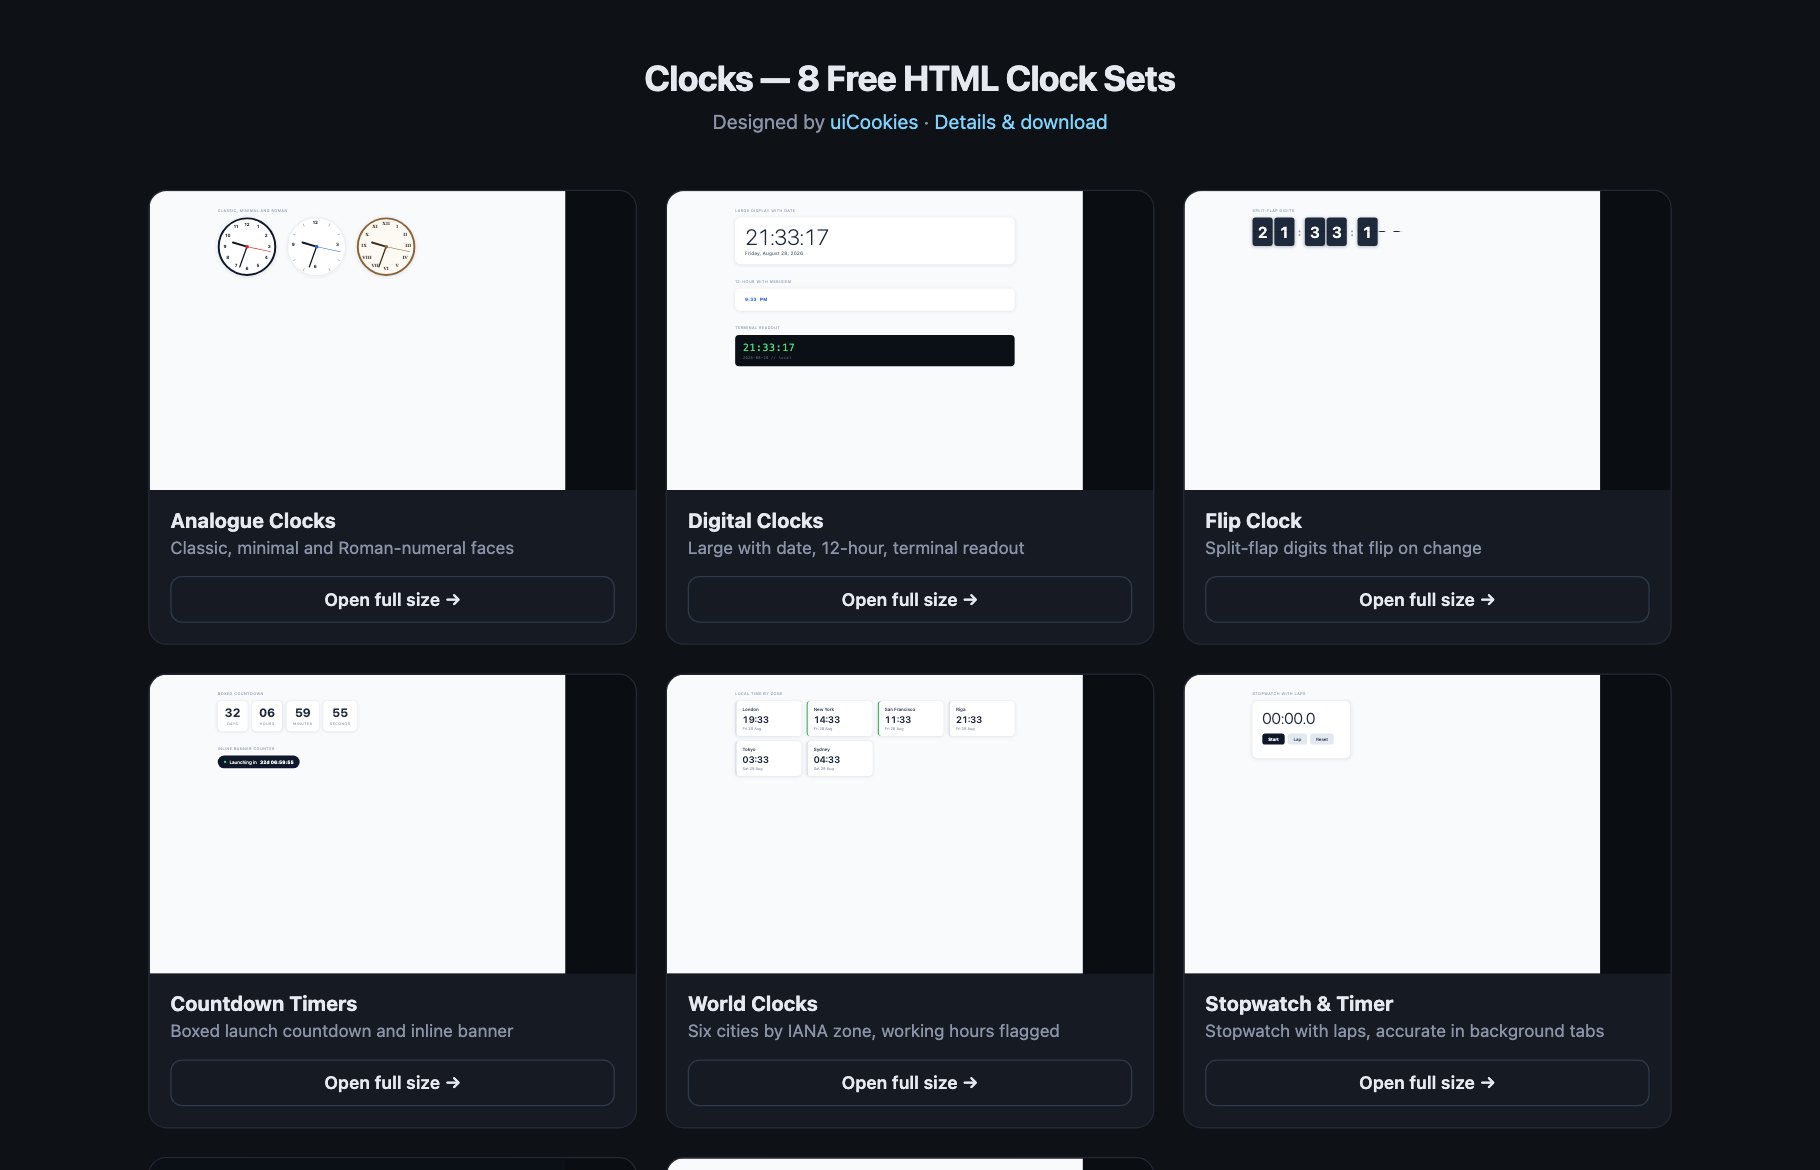Click the 06 hours countdown box
Viewport: 1820px width, 1170px height.
pos(267,716)
